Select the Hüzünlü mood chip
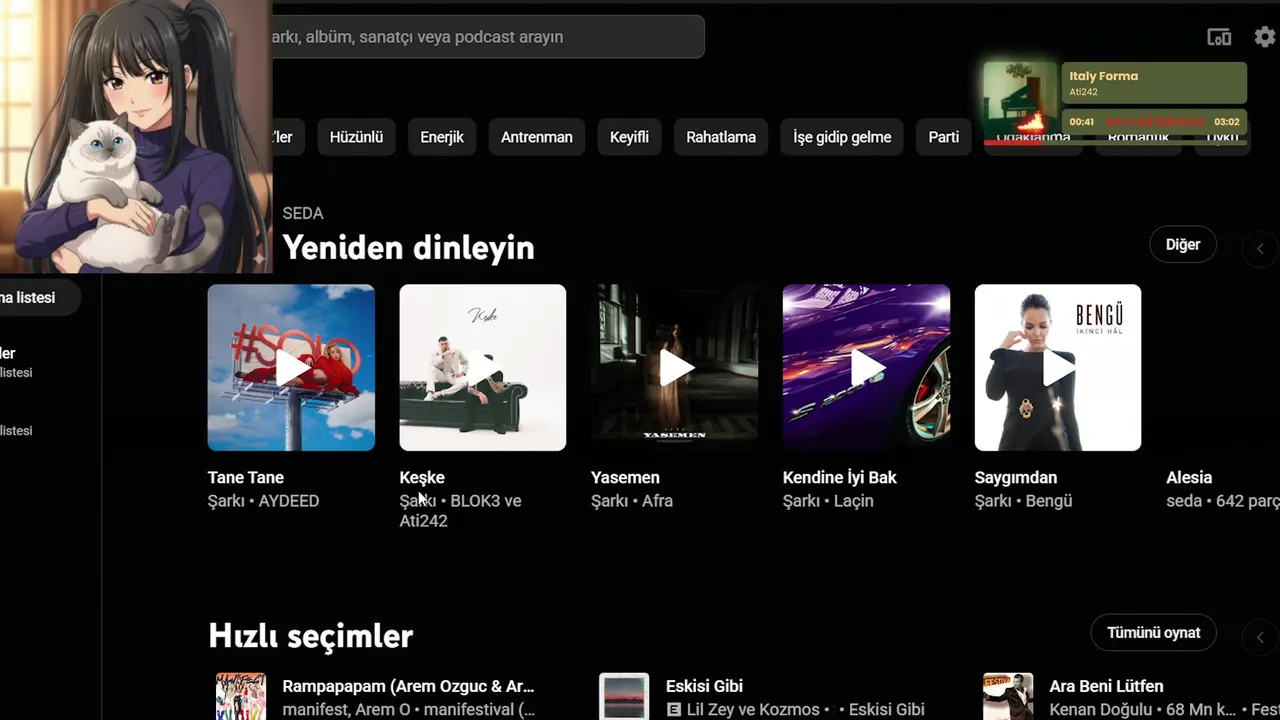This screenshot has height=720, width=1280. pos(356,137)
